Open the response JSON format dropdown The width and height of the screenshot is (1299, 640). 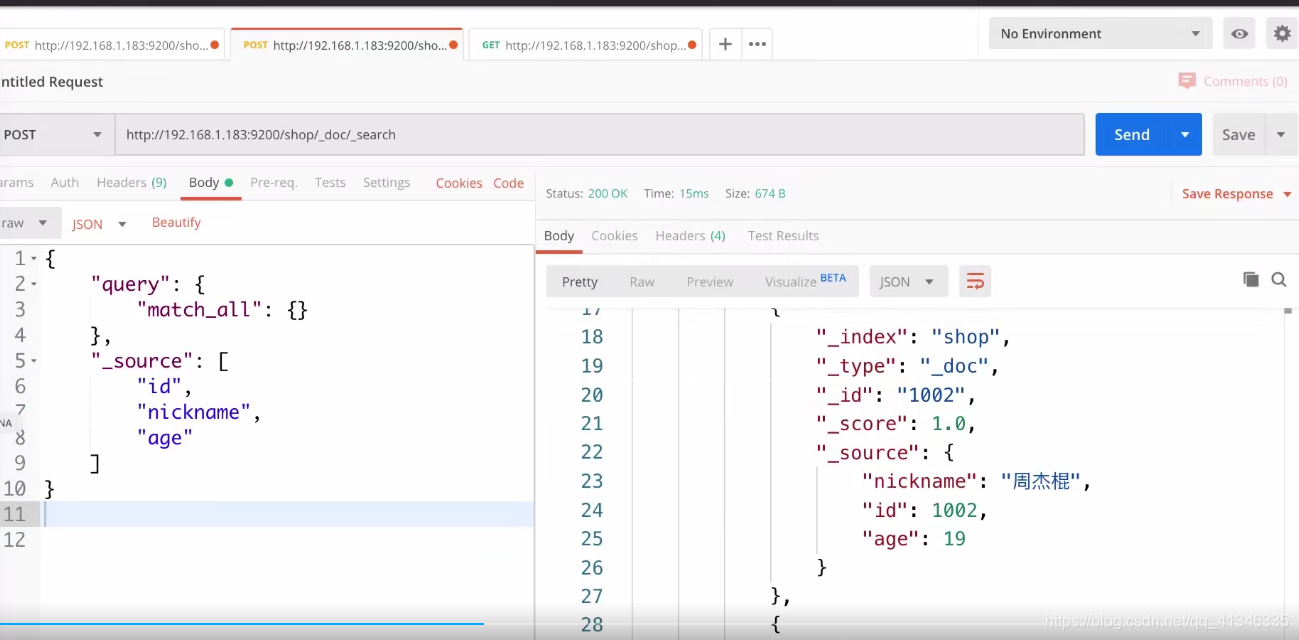coord(908,282)
